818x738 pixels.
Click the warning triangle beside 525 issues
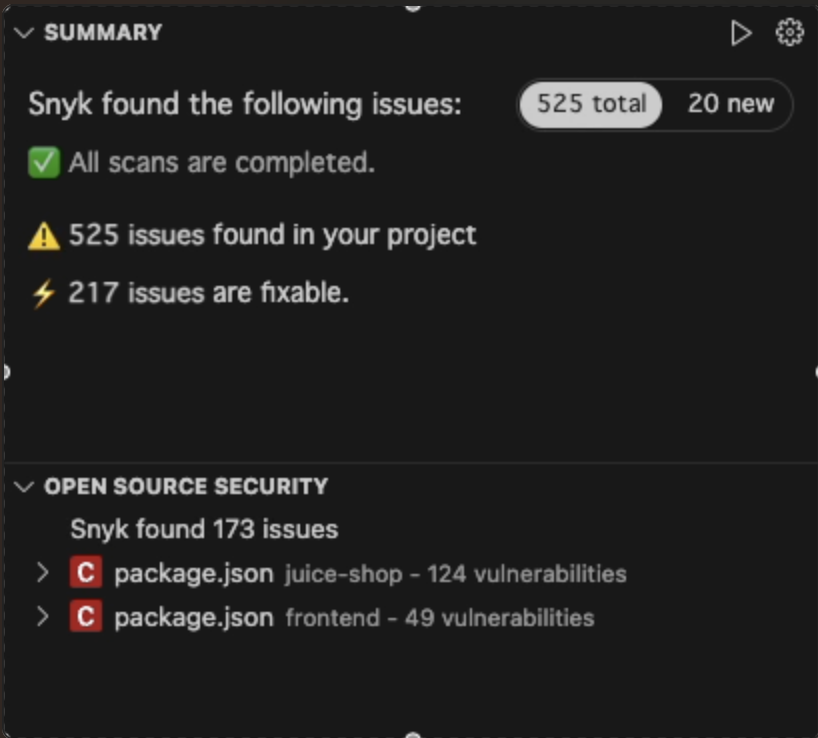pos(46,234)
